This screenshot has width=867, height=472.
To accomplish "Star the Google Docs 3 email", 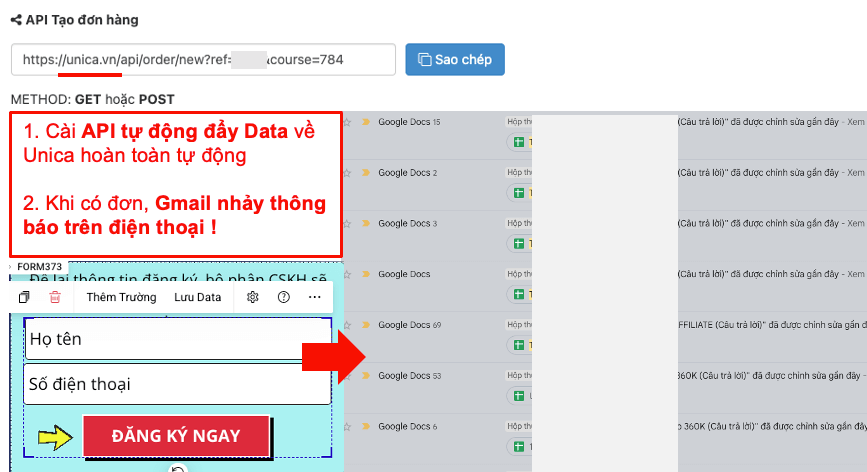I will tap(347, 223).
